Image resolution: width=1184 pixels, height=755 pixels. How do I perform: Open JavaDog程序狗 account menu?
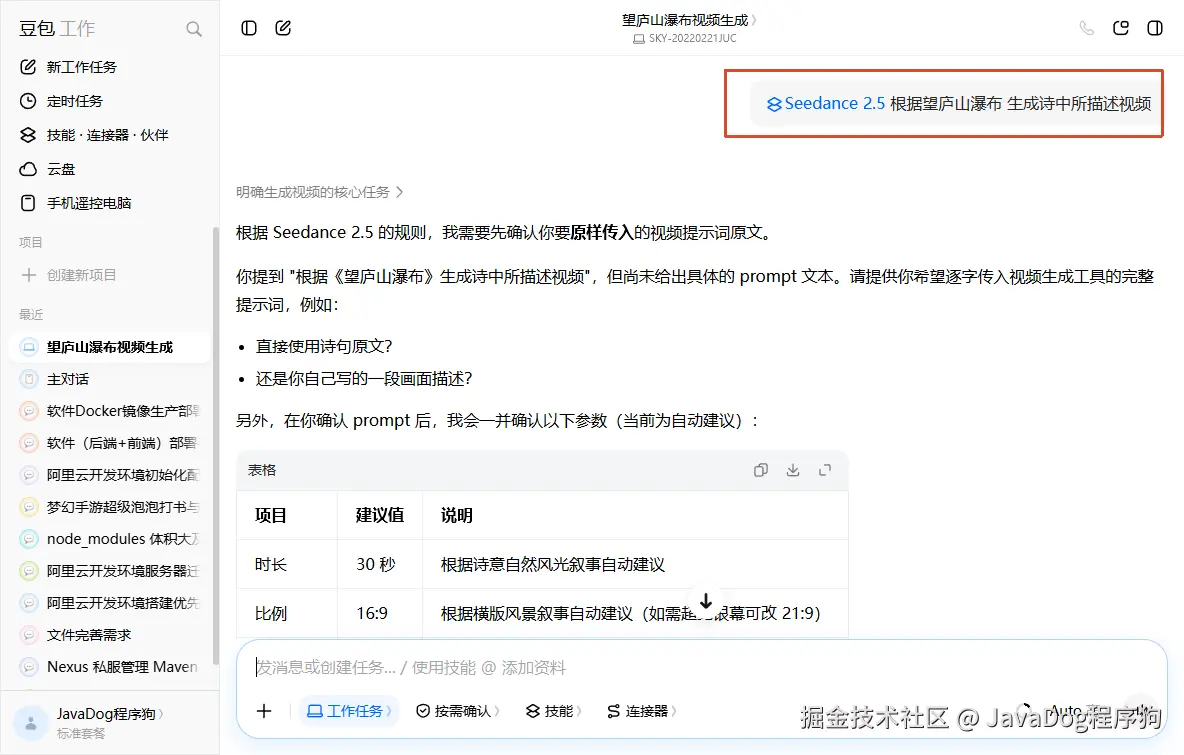(109, 723)
